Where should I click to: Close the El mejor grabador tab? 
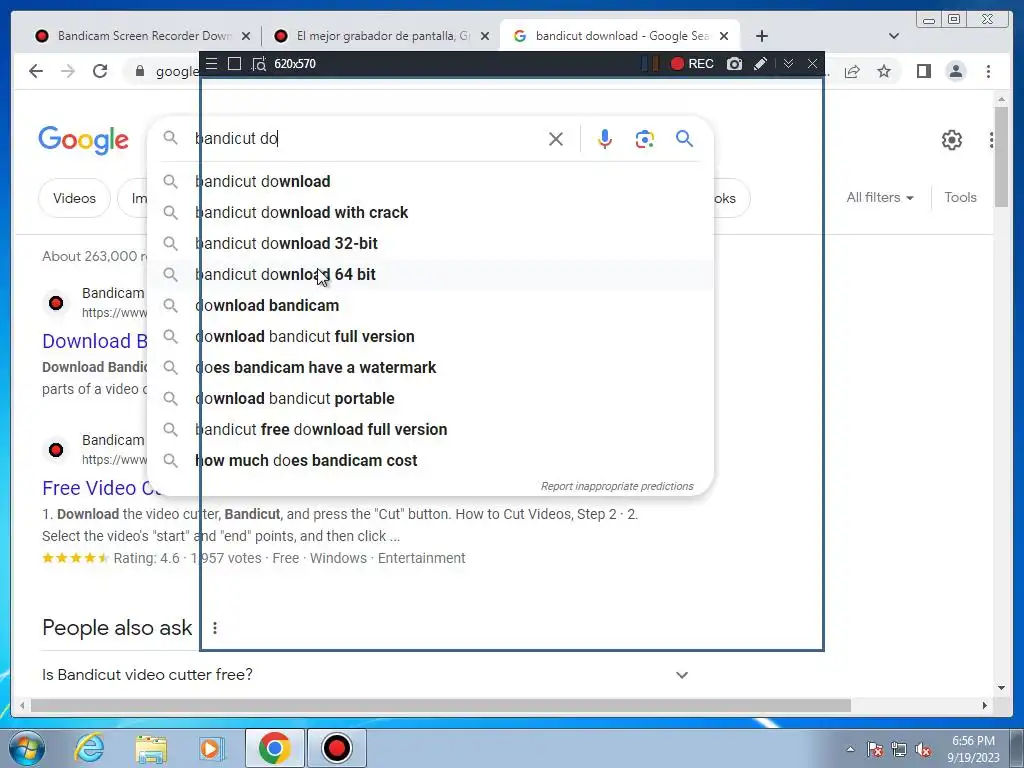485,36
